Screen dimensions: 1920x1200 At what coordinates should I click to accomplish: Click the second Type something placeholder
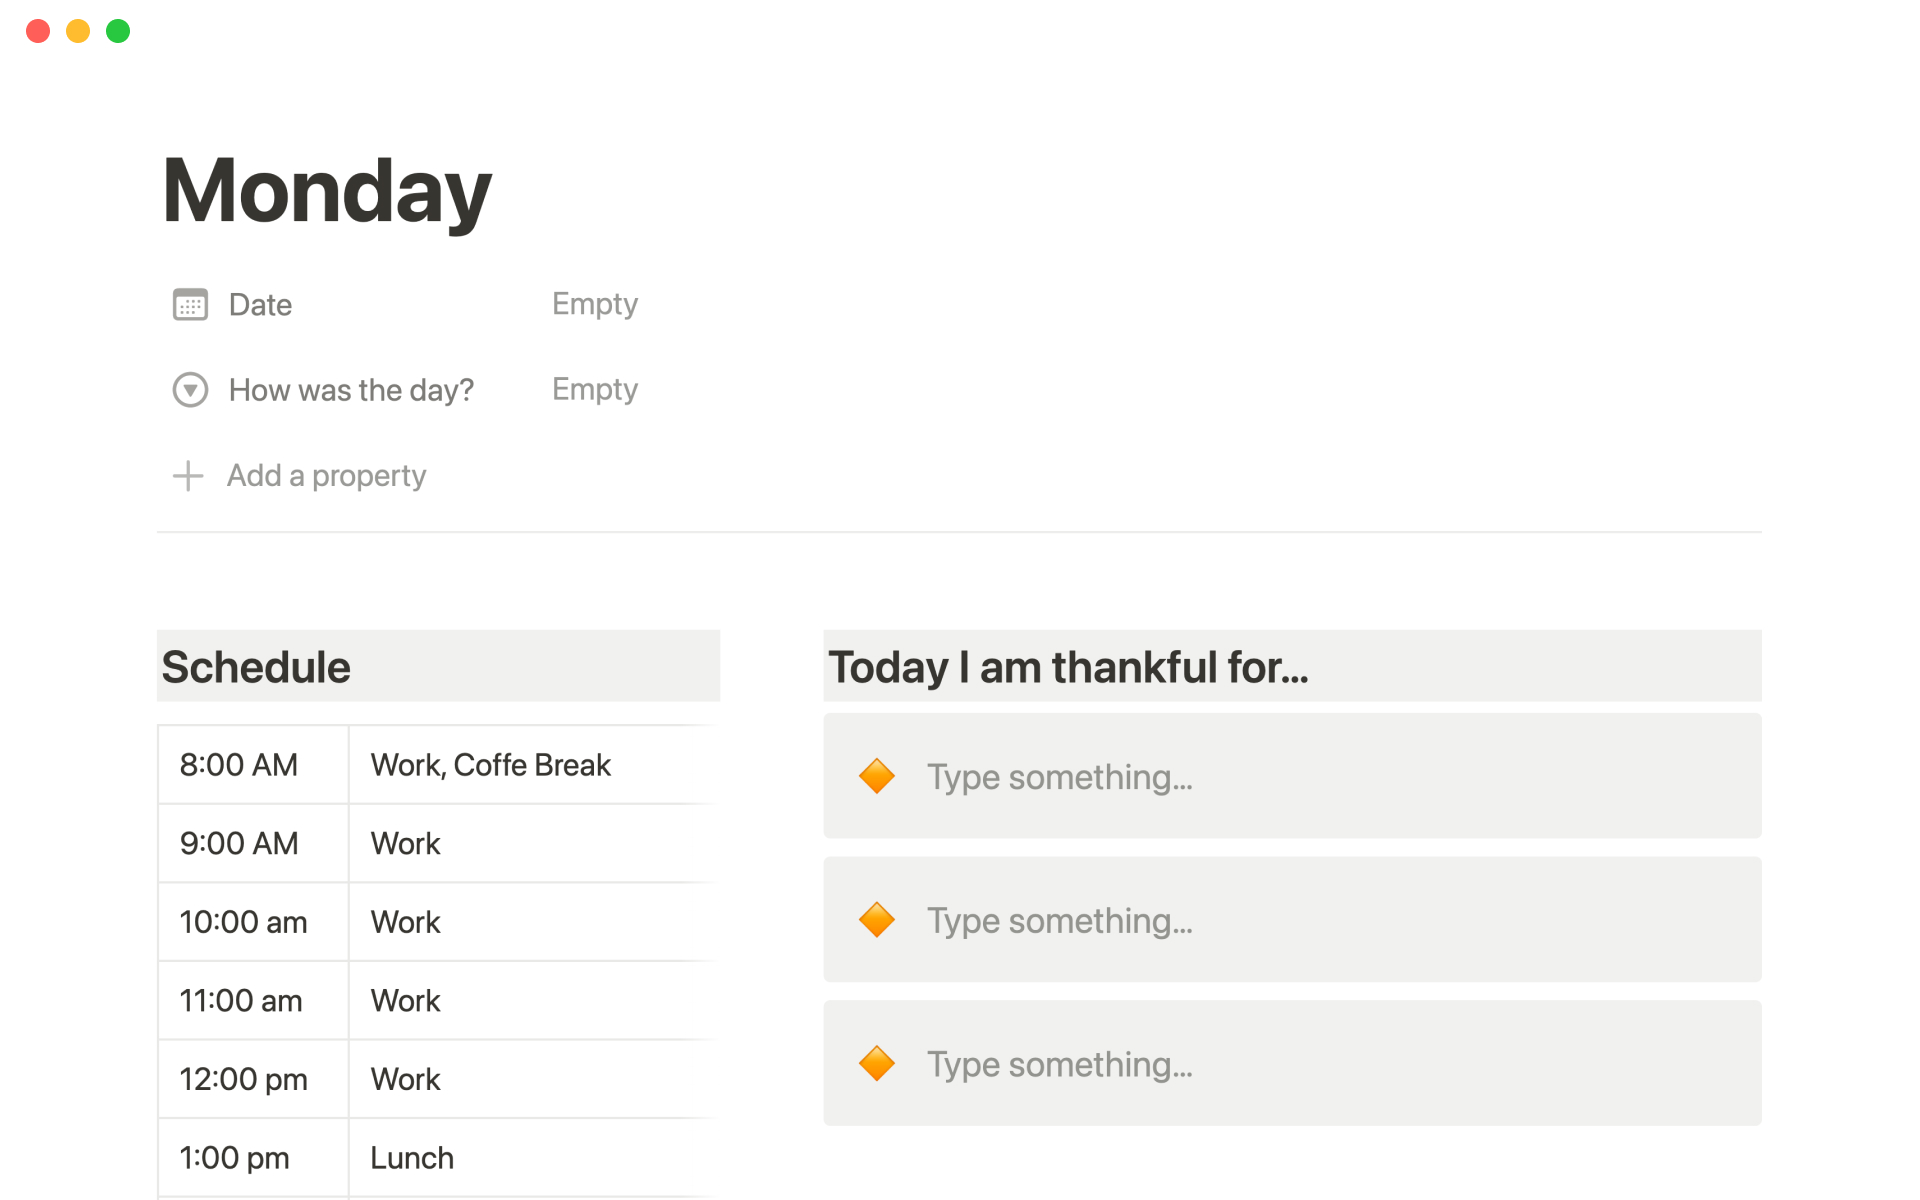click(x=1059, y=921)
